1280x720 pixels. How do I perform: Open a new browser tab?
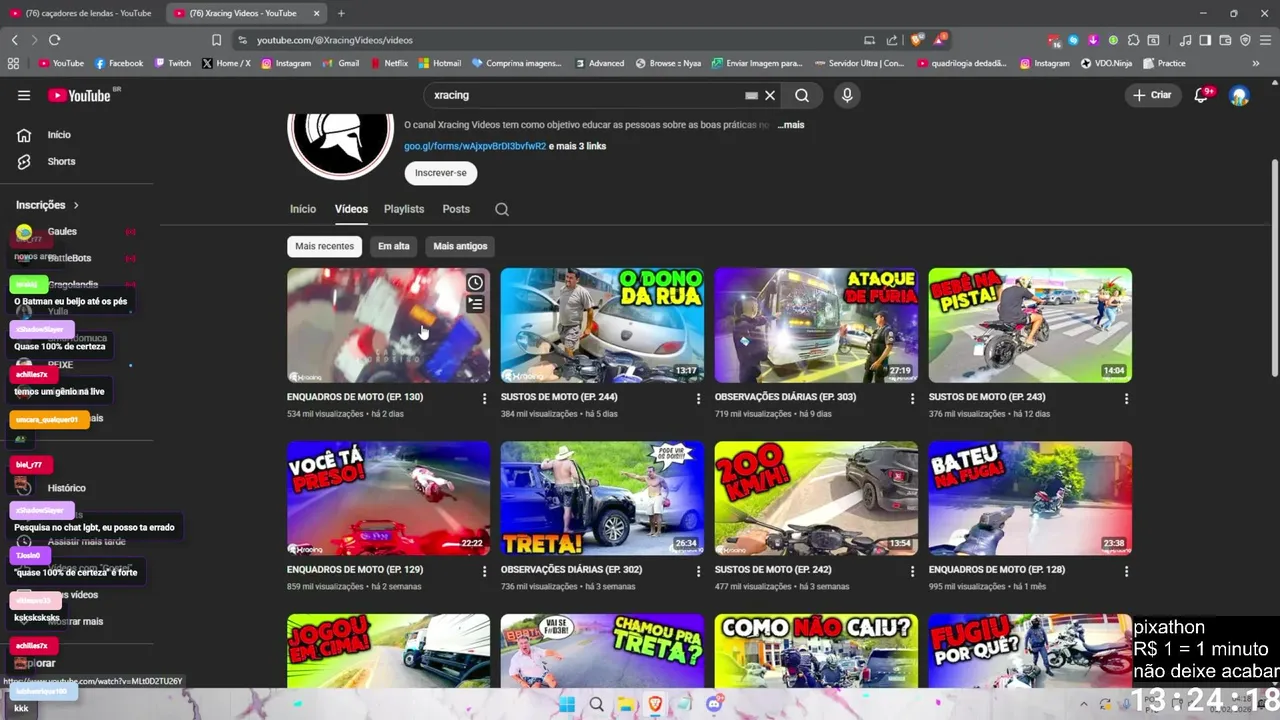click(x=341, y=13)
